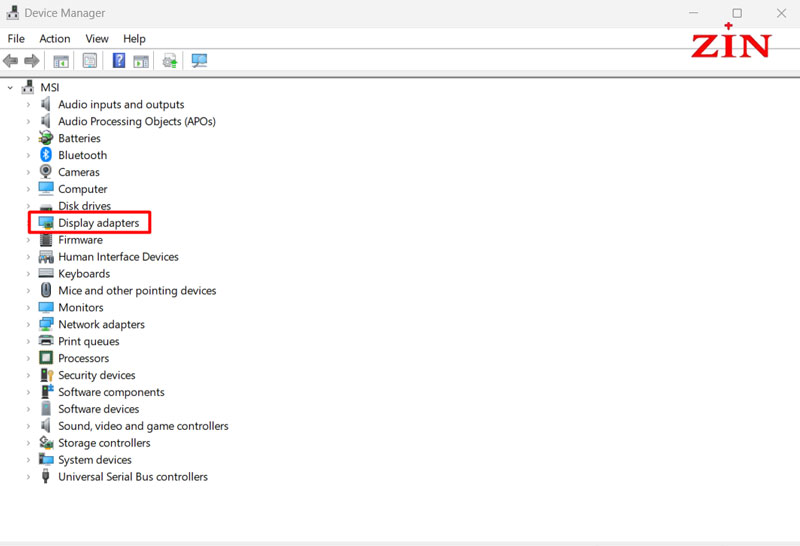Image resolution: width=800 pixels, height=546 pixels.
Task: Click the Network adapters icon
Action: click(x=46, y=324)
